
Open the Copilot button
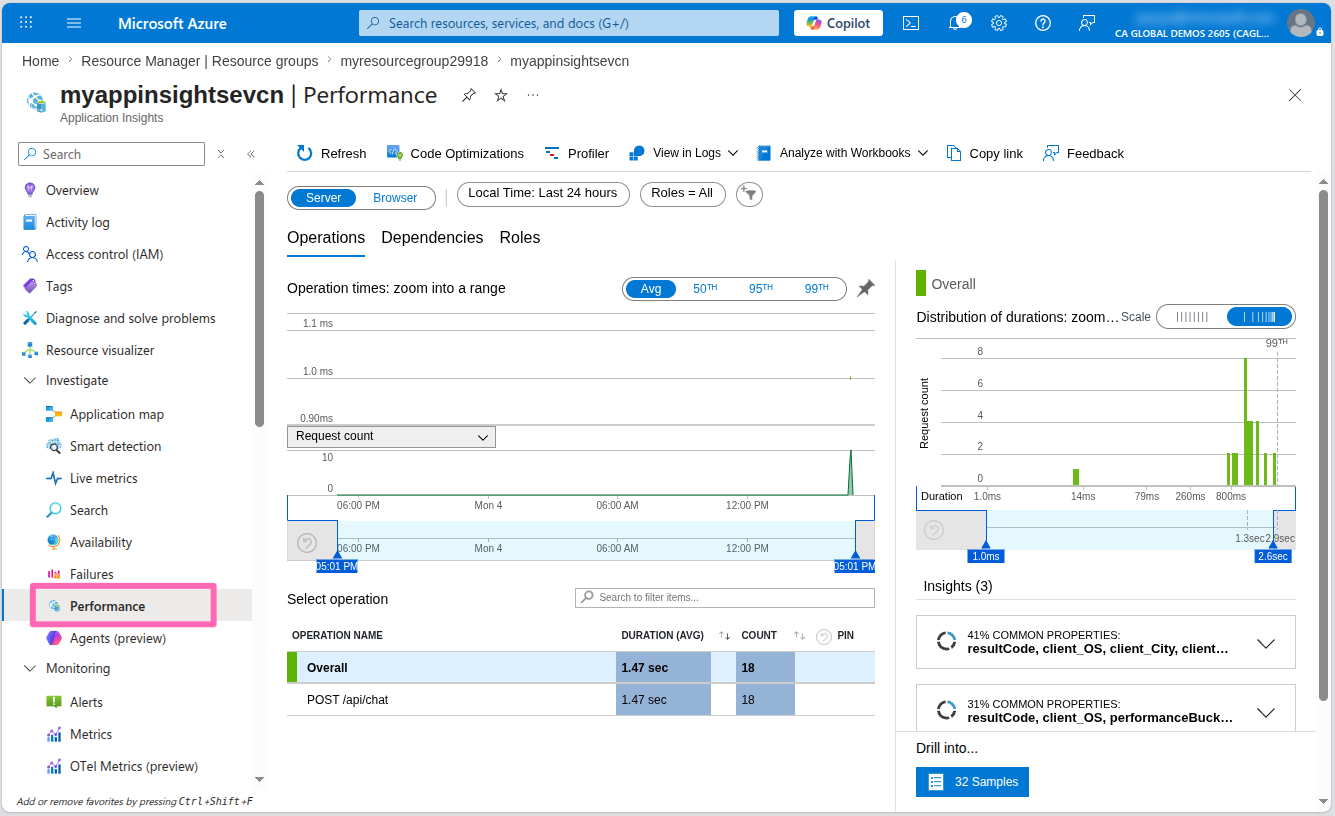[838, 23]
